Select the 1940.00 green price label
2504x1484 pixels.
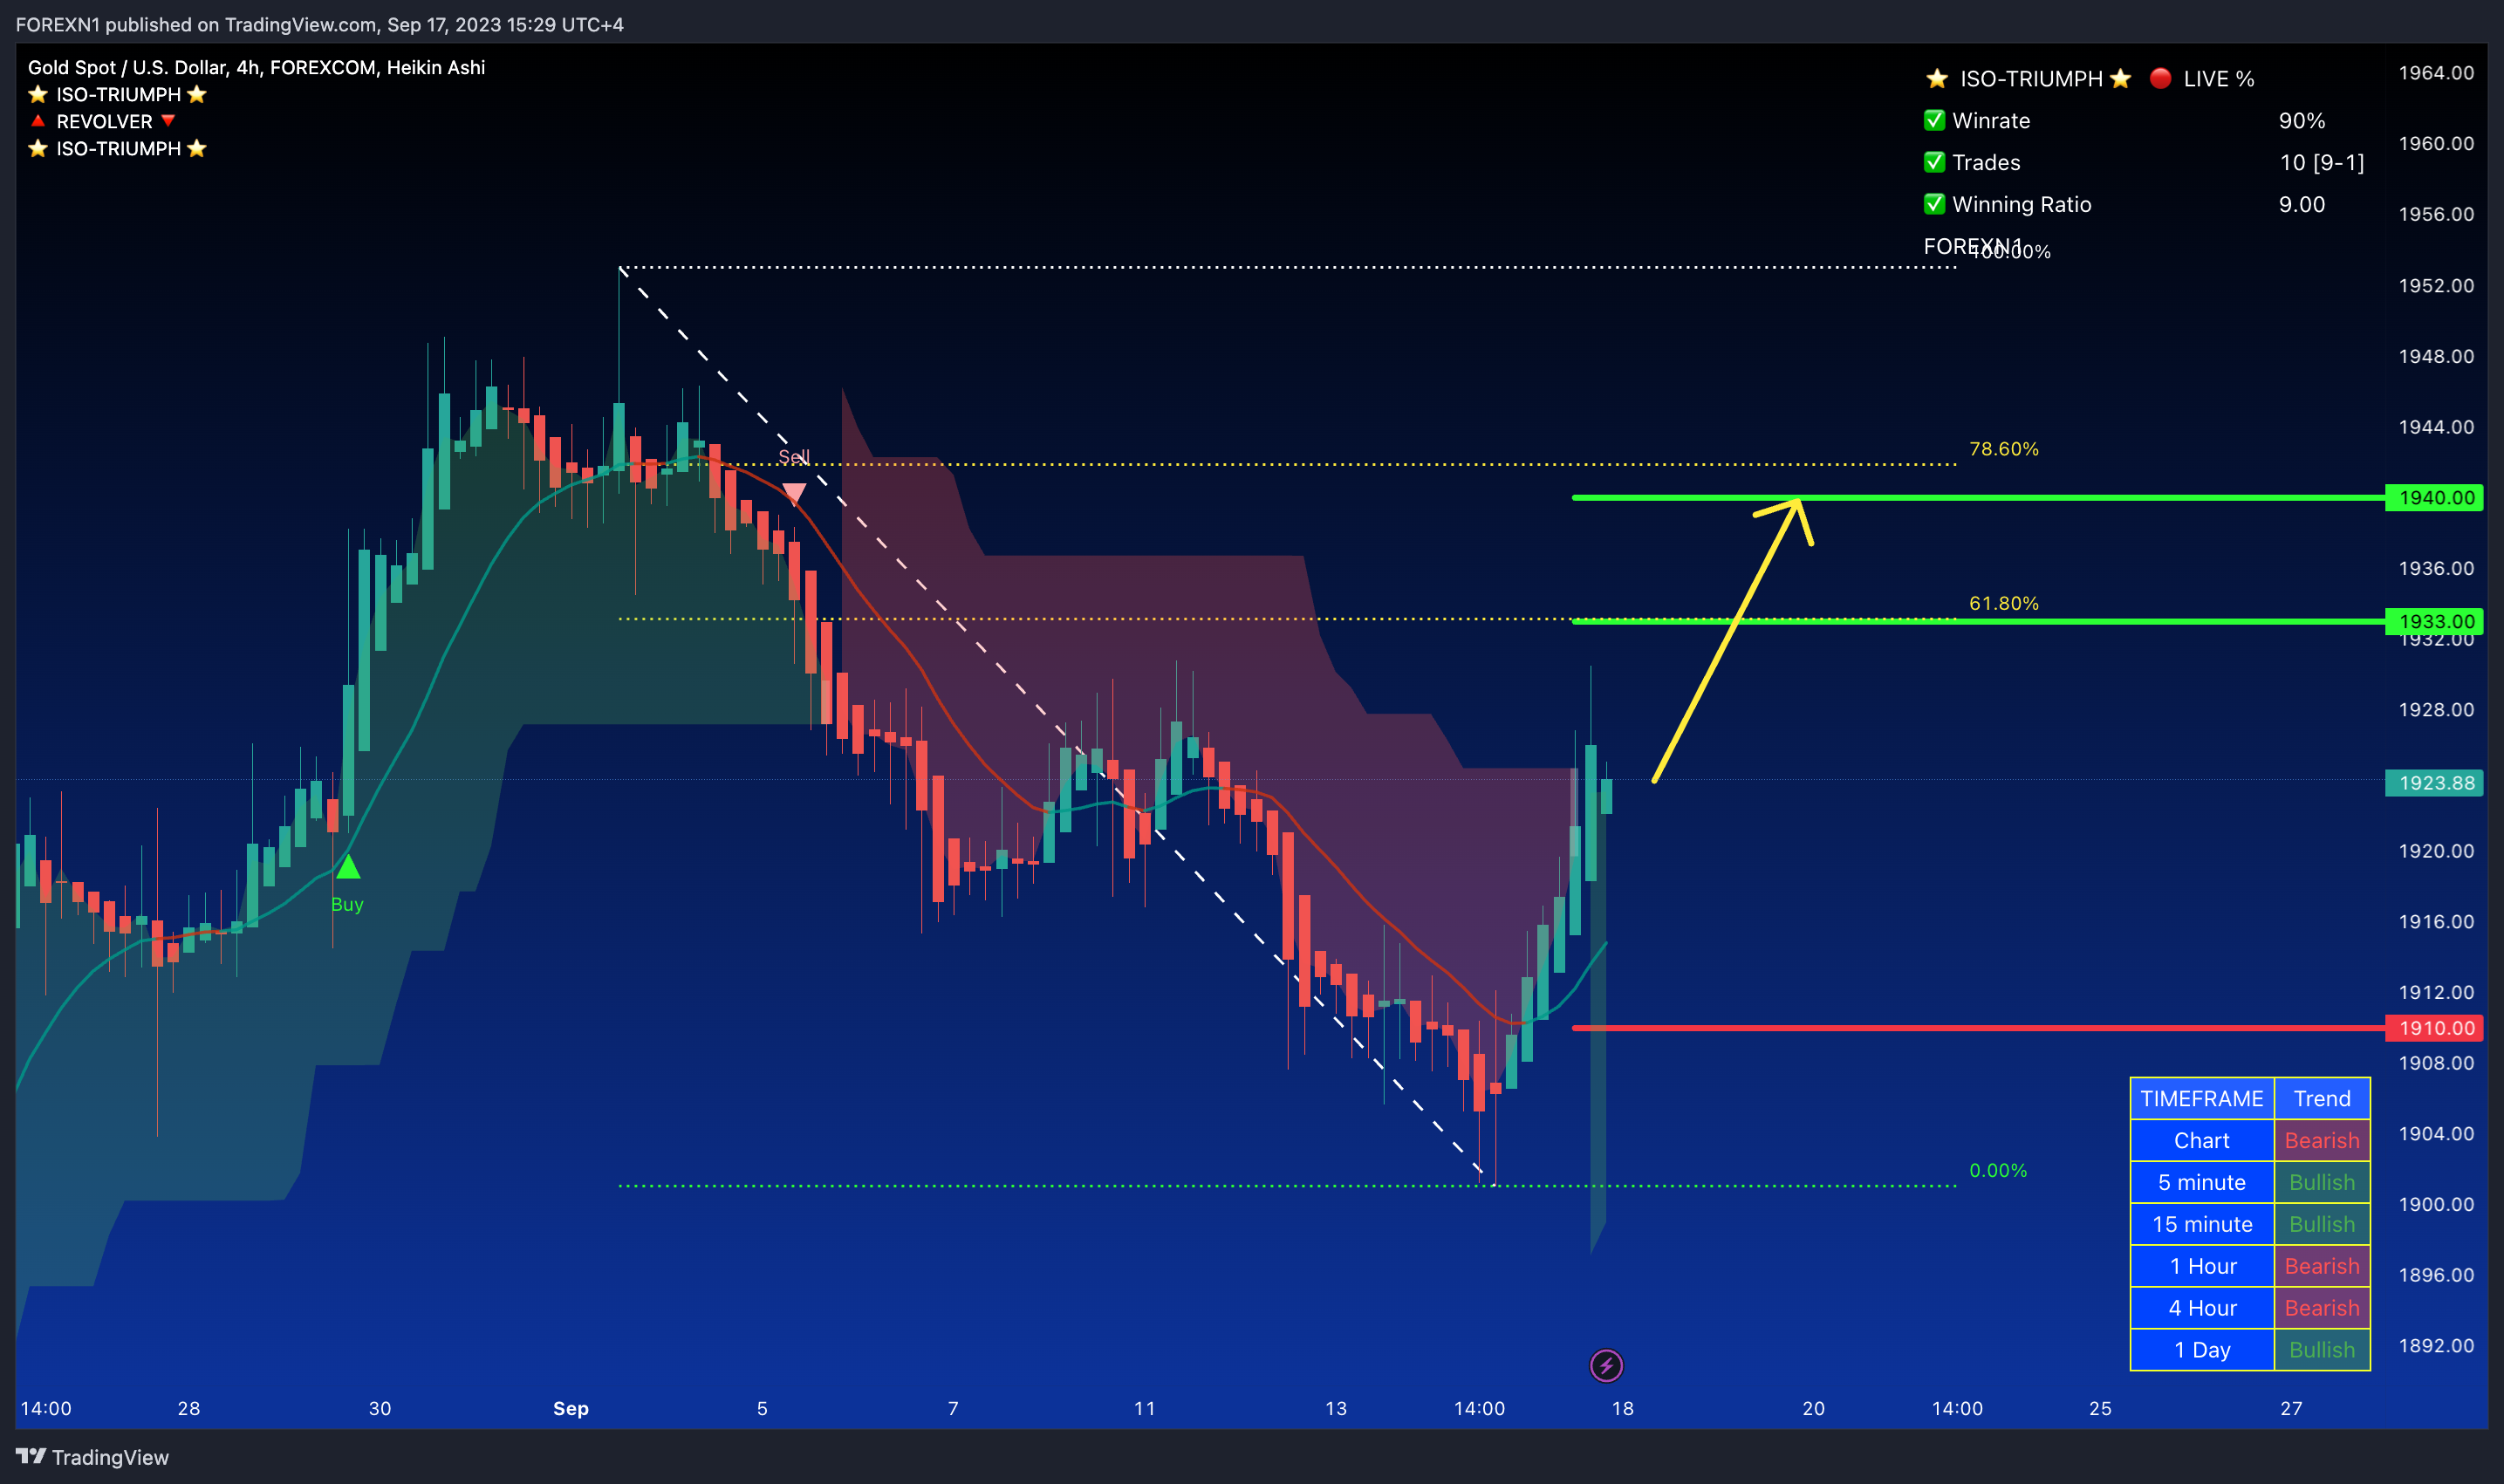click(2434, 498)
